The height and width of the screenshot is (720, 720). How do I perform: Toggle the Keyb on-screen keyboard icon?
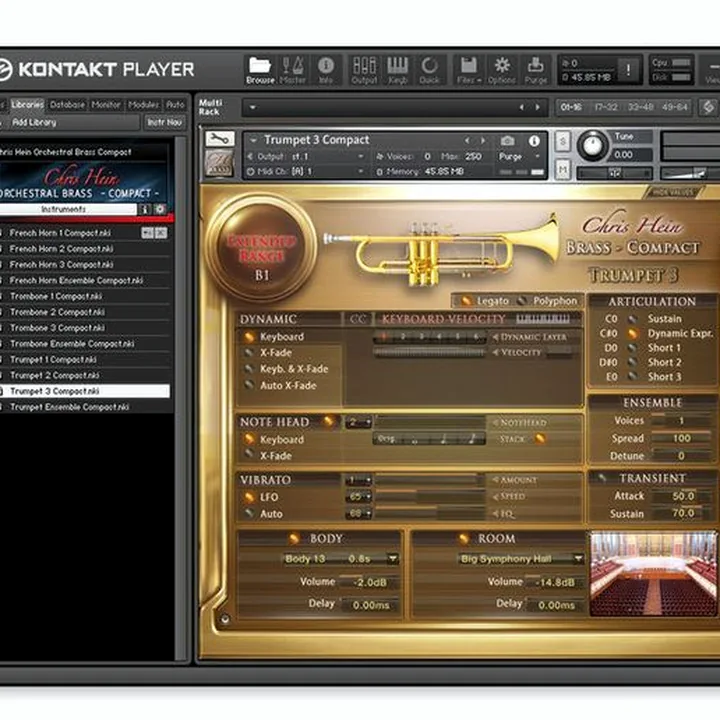click(398, 70)
